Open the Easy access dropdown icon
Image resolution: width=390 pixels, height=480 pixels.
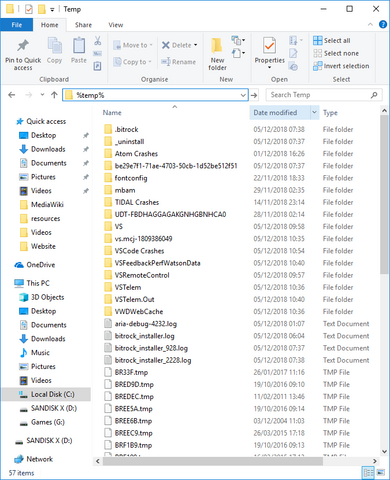tap(238, 53)
